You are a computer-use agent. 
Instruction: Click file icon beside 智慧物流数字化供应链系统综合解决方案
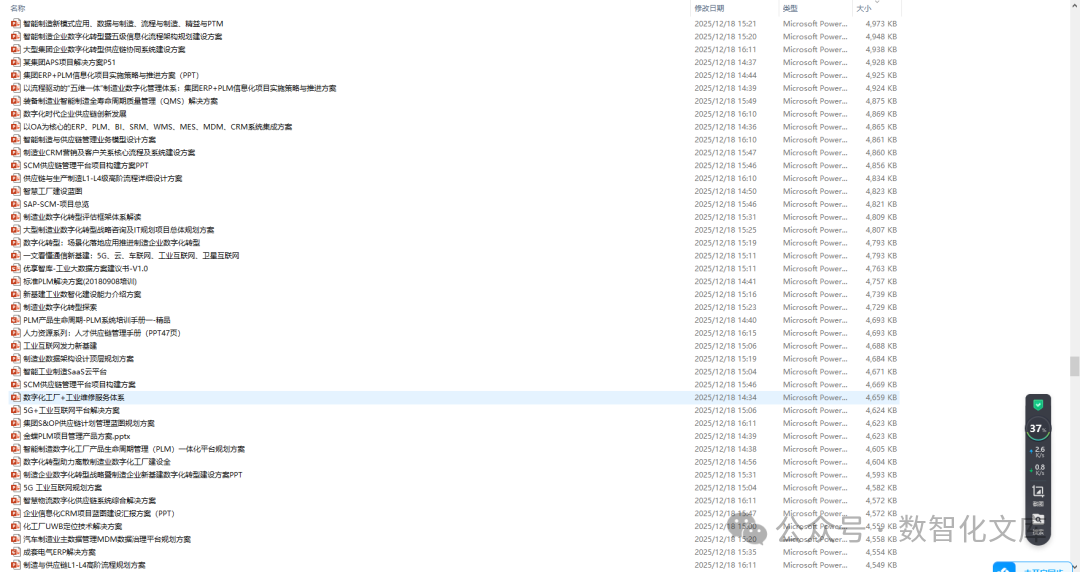[x=16, y=500]
